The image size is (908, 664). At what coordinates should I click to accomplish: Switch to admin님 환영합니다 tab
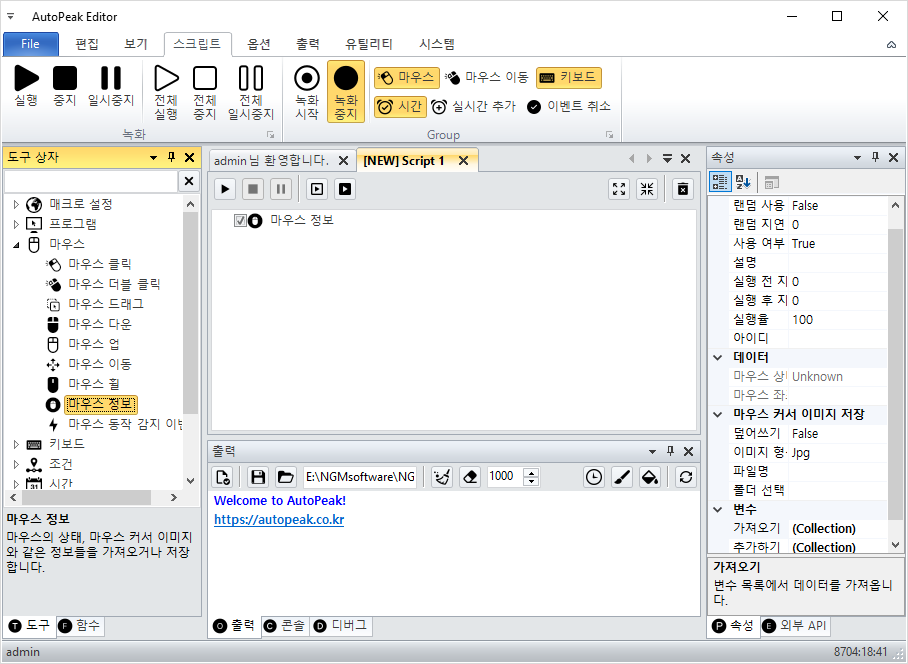coord(271,160)
